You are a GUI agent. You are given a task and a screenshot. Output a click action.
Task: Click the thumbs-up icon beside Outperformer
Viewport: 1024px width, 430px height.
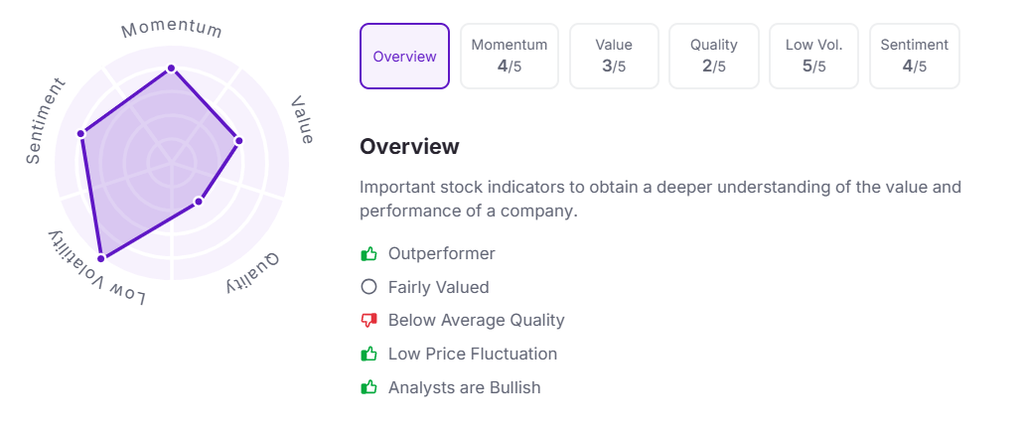pyautogui.click(x=369, y=254)
